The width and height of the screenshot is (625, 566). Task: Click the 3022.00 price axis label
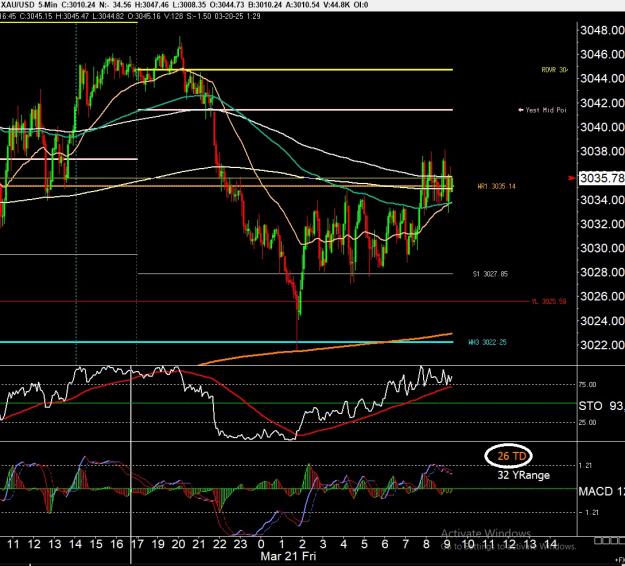(x=602, y=345)
